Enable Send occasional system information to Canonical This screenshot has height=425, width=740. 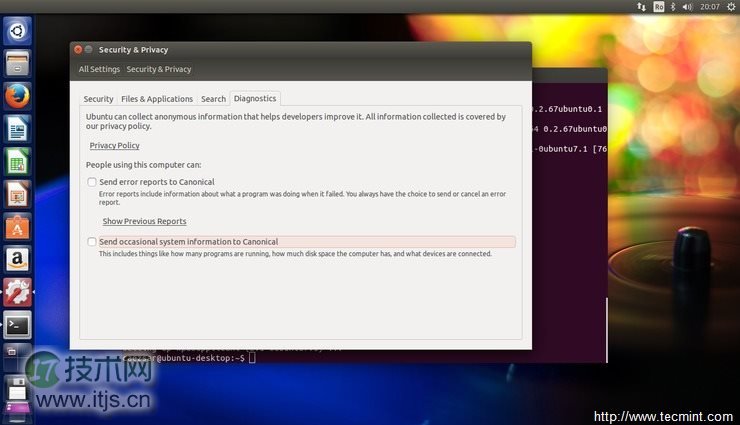(x=92, y=242)
